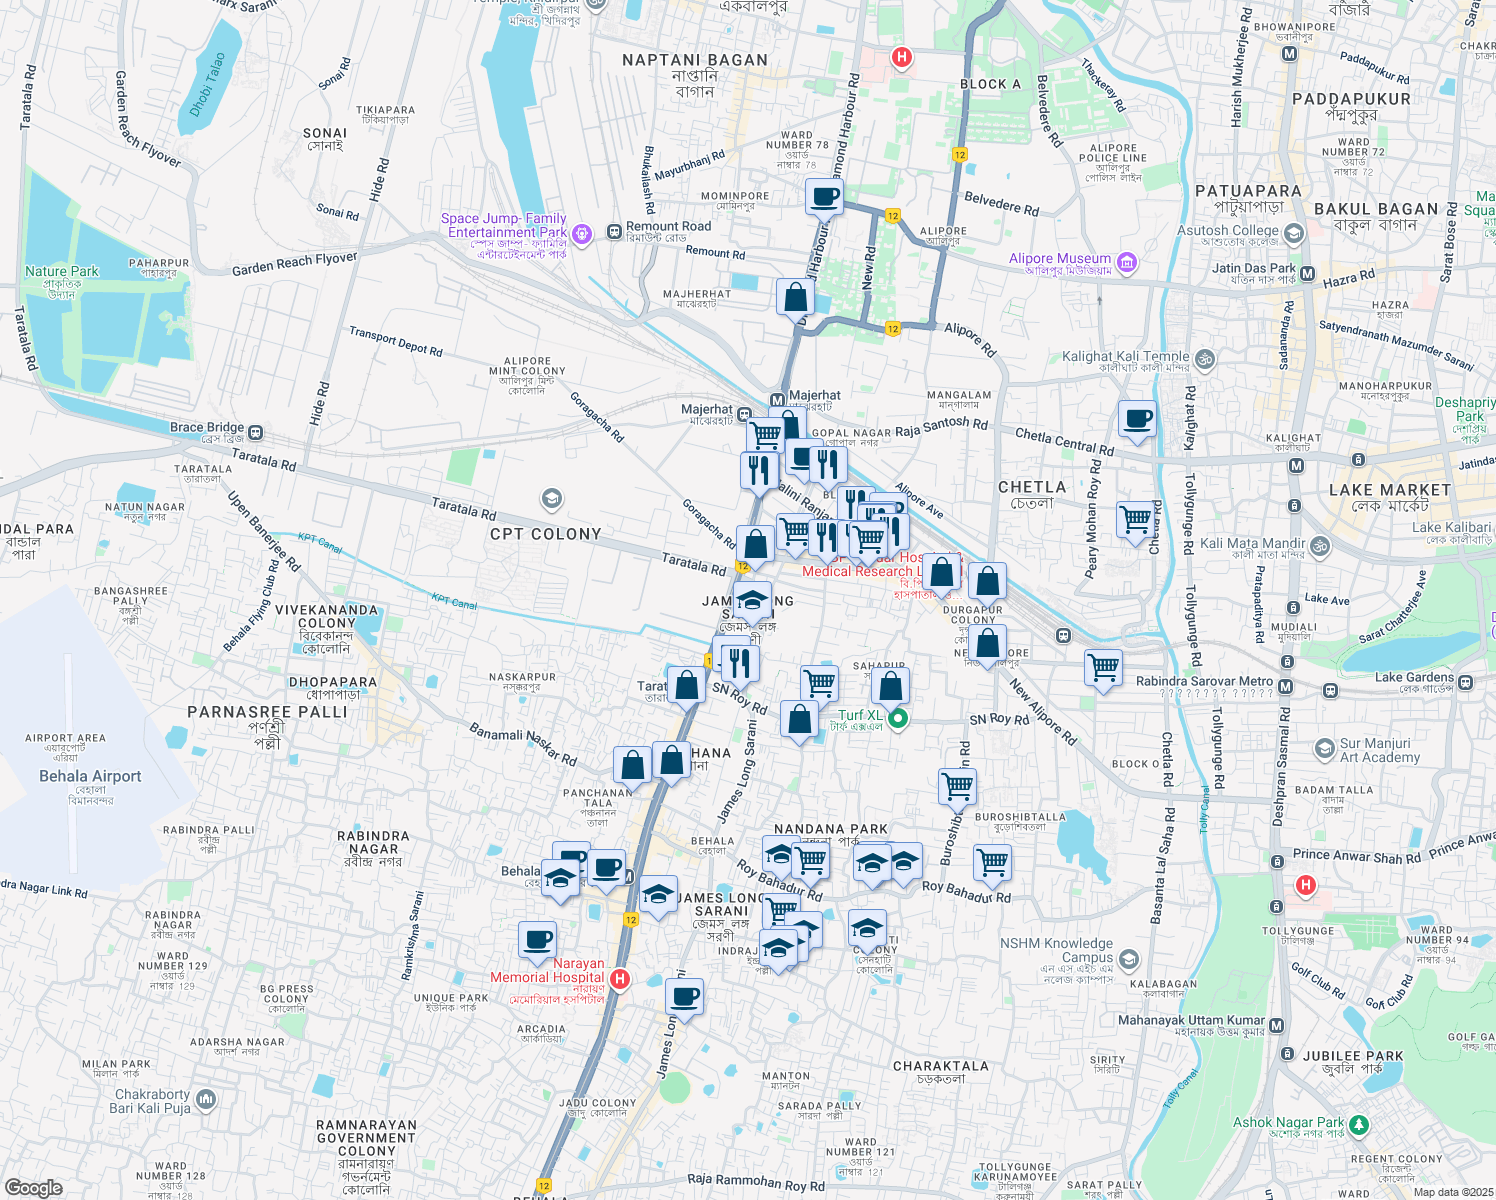The height and width of the screenshot is (1200, 1496).
Task: Select the coffee cup marker near Chetla Central Rd
Action: (1140, 418)
